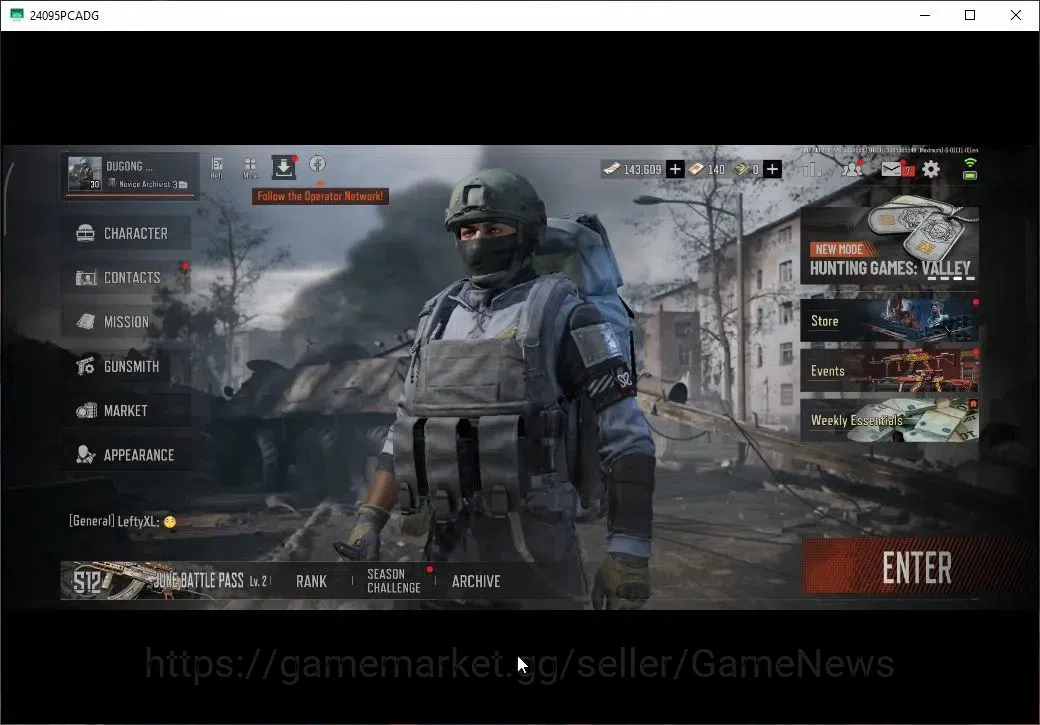
Task: Open the General chat message from LeftyXL
Action: [x=123, y=521]
